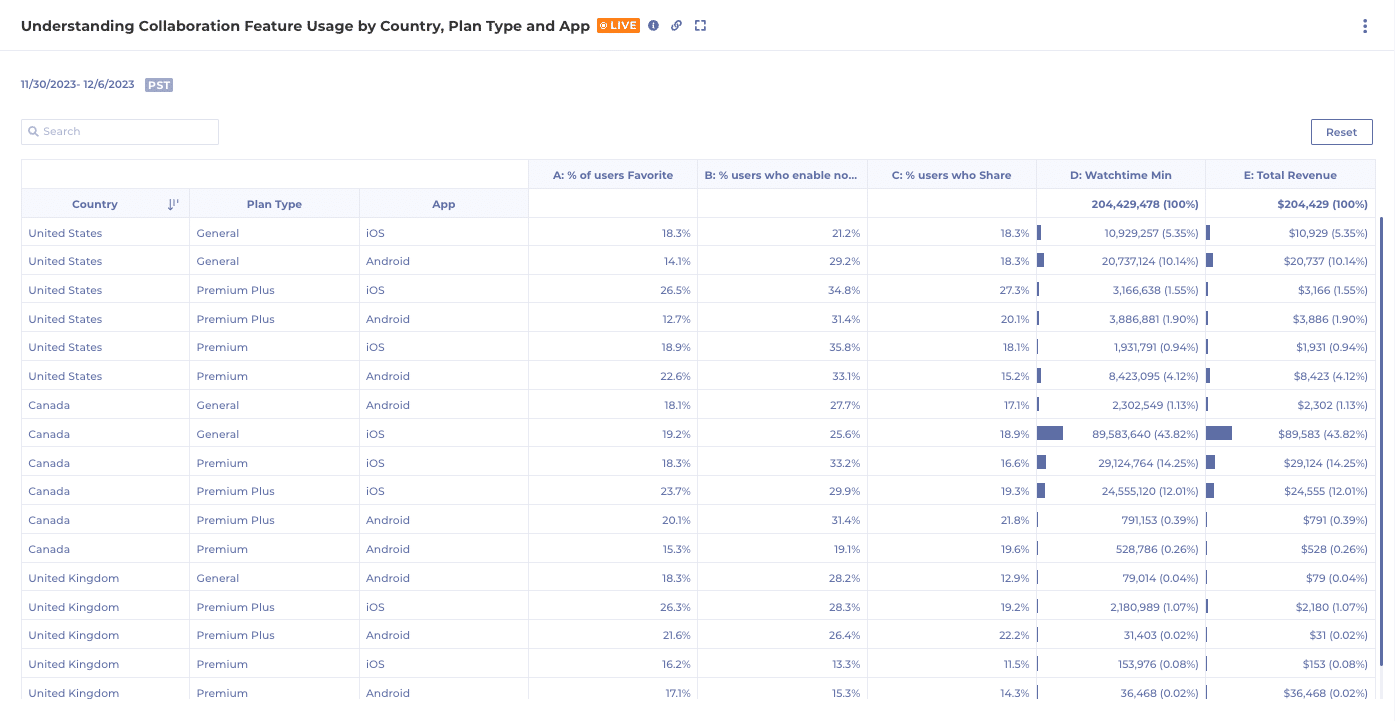Copy the shareable report link
Image resolution: width=1395 pixels, height=721 pixels.
pos(676,25)
